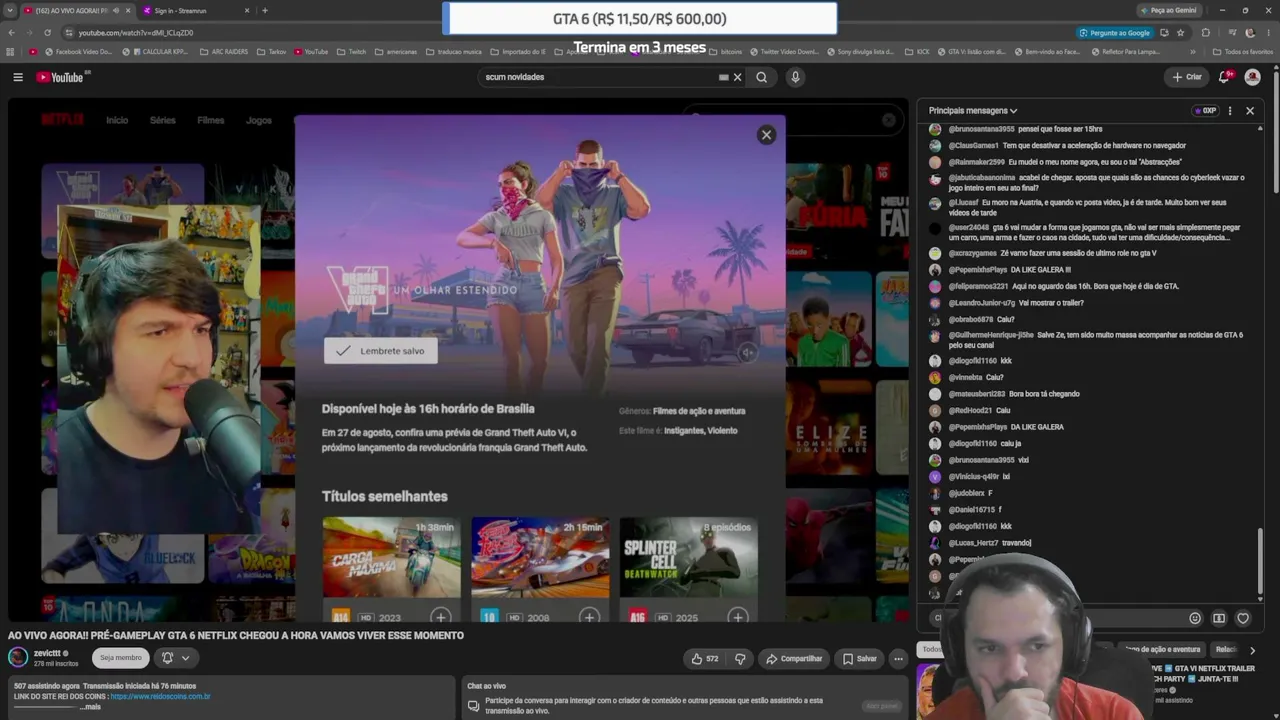Open the Twitch bookmark folder
This screenshot has height=720, width=1280.
(352, 52)
